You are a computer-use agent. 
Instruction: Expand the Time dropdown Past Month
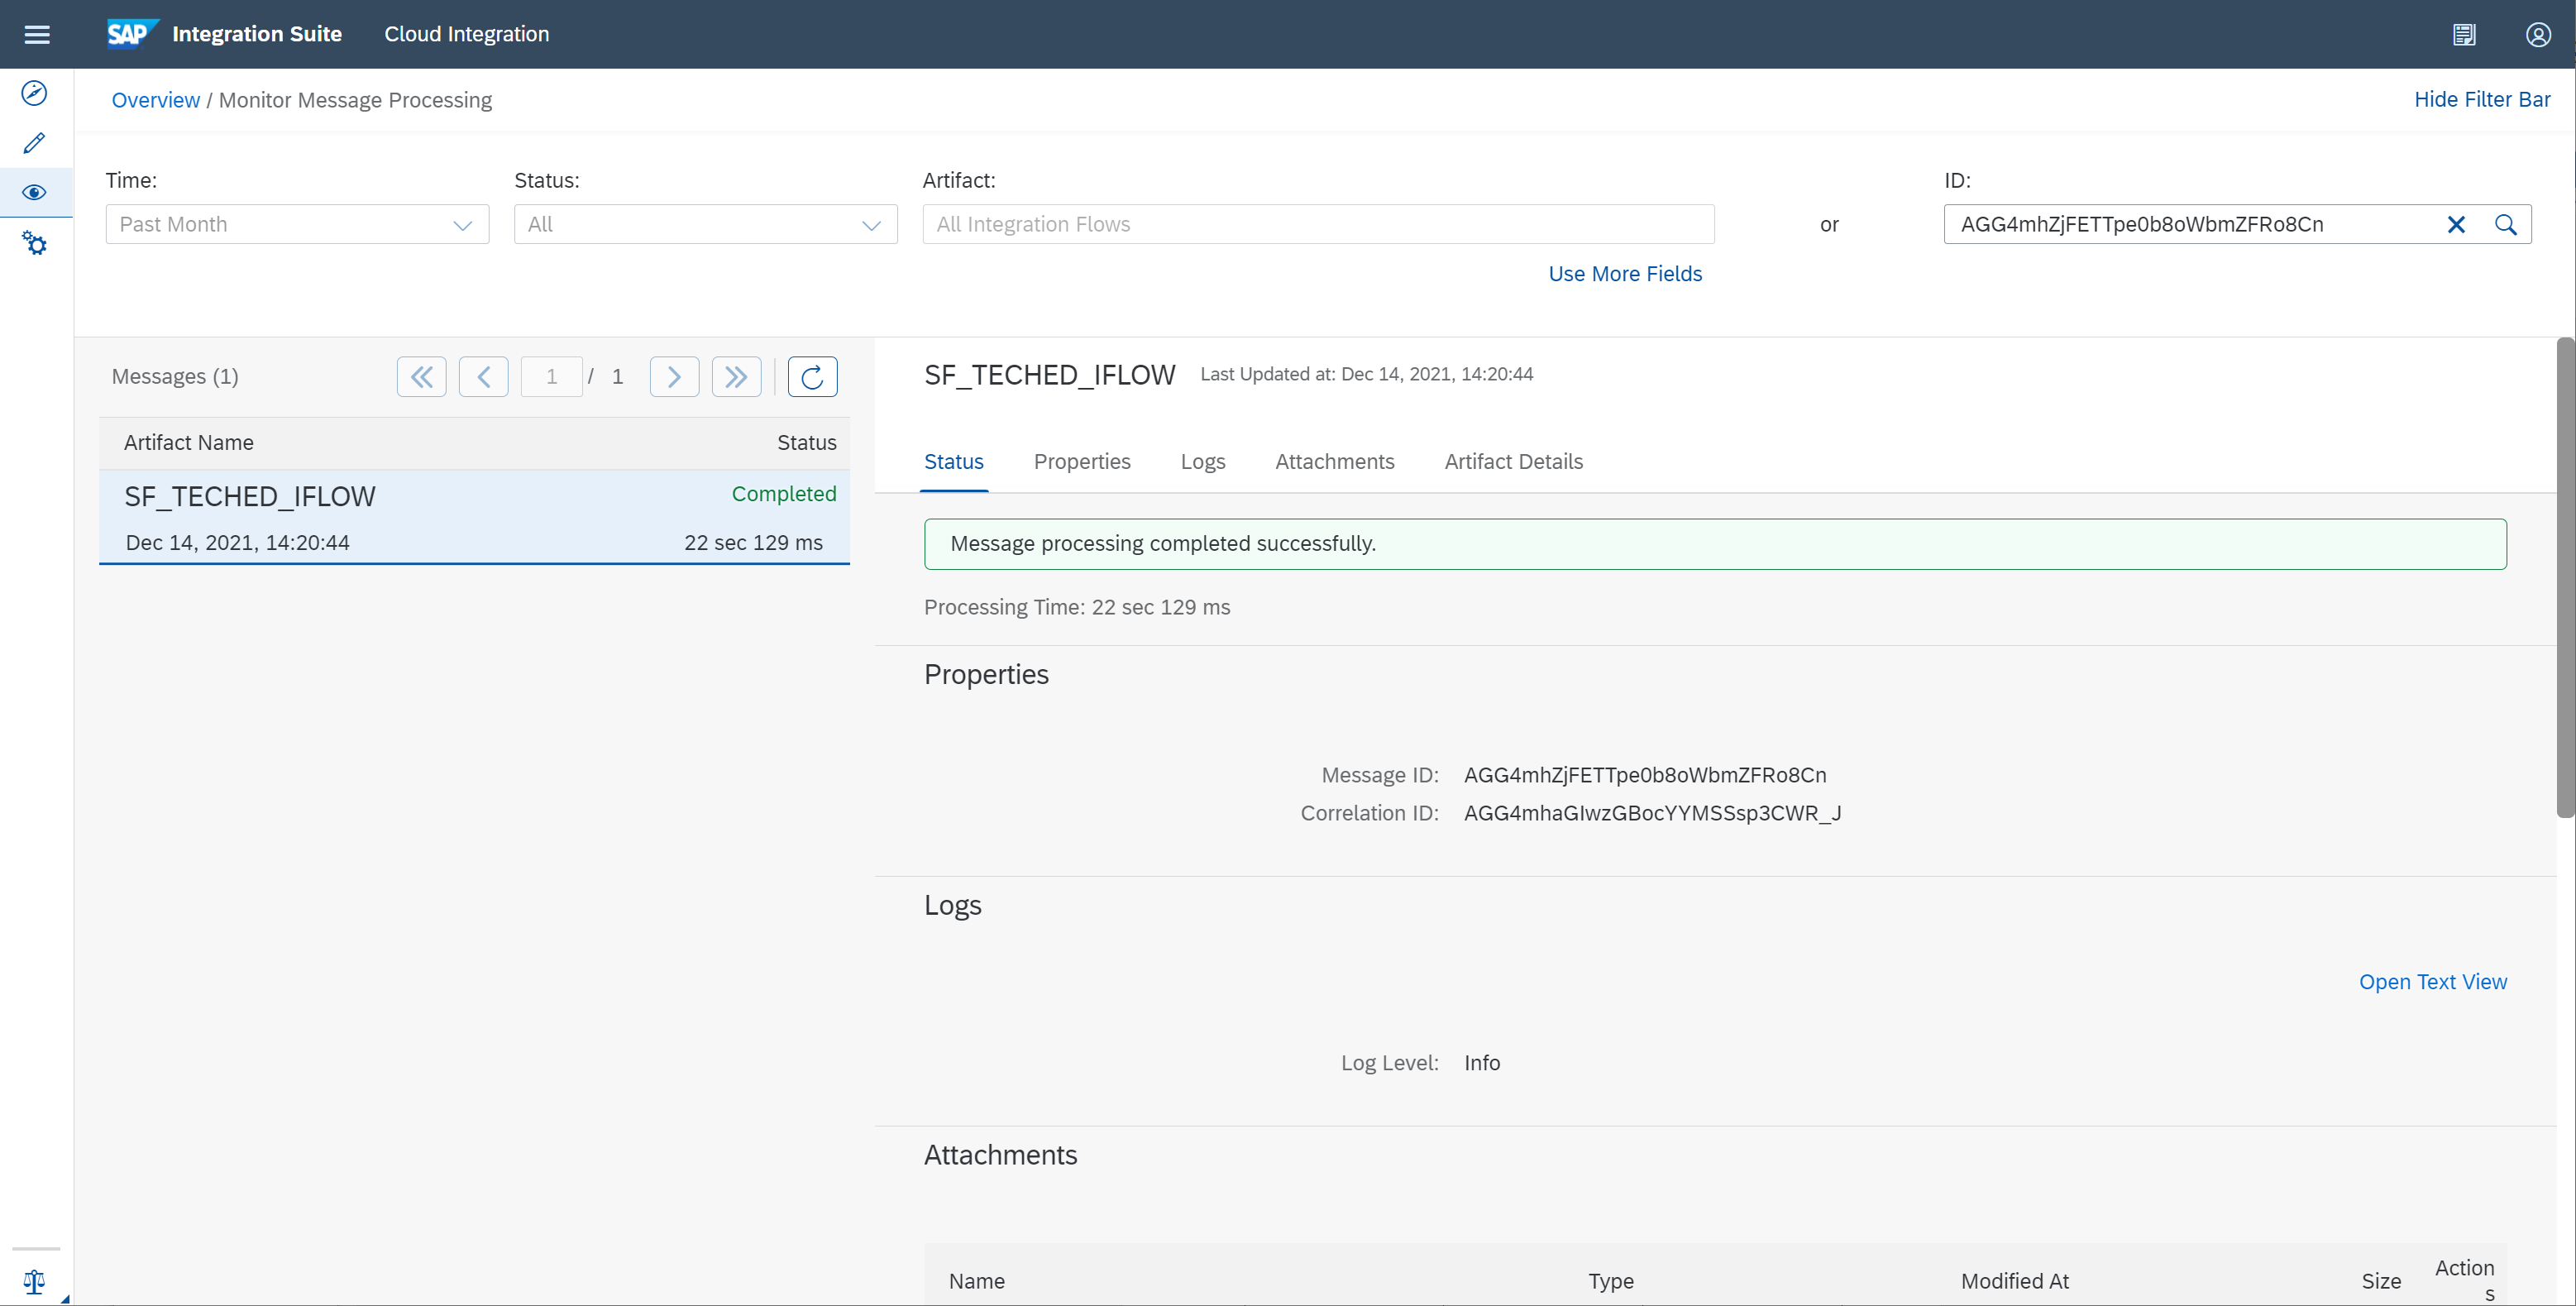click(297, 224)
